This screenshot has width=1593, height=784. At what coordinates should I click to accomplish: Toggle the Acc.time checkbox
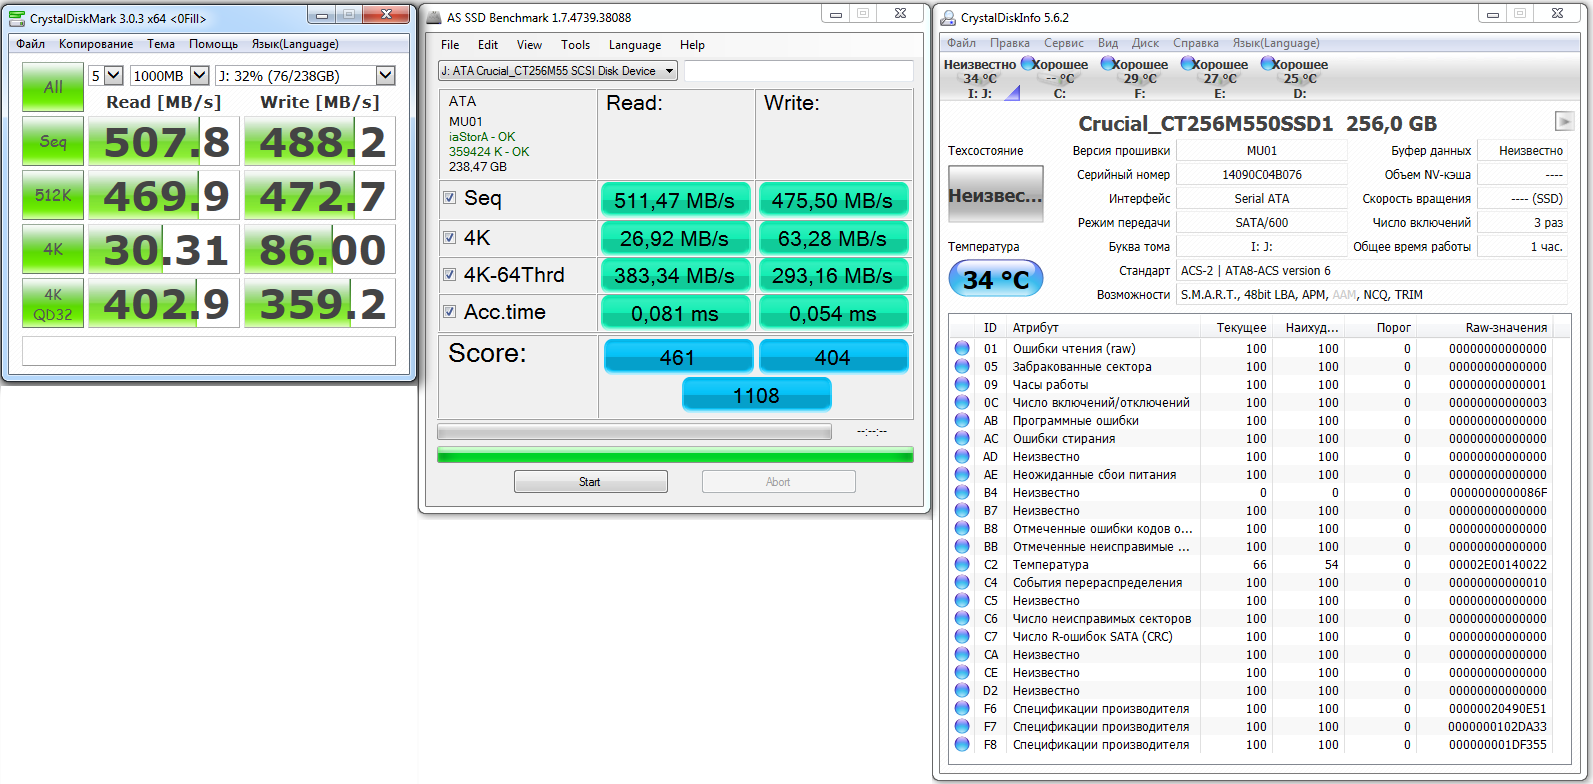[450, 312]
